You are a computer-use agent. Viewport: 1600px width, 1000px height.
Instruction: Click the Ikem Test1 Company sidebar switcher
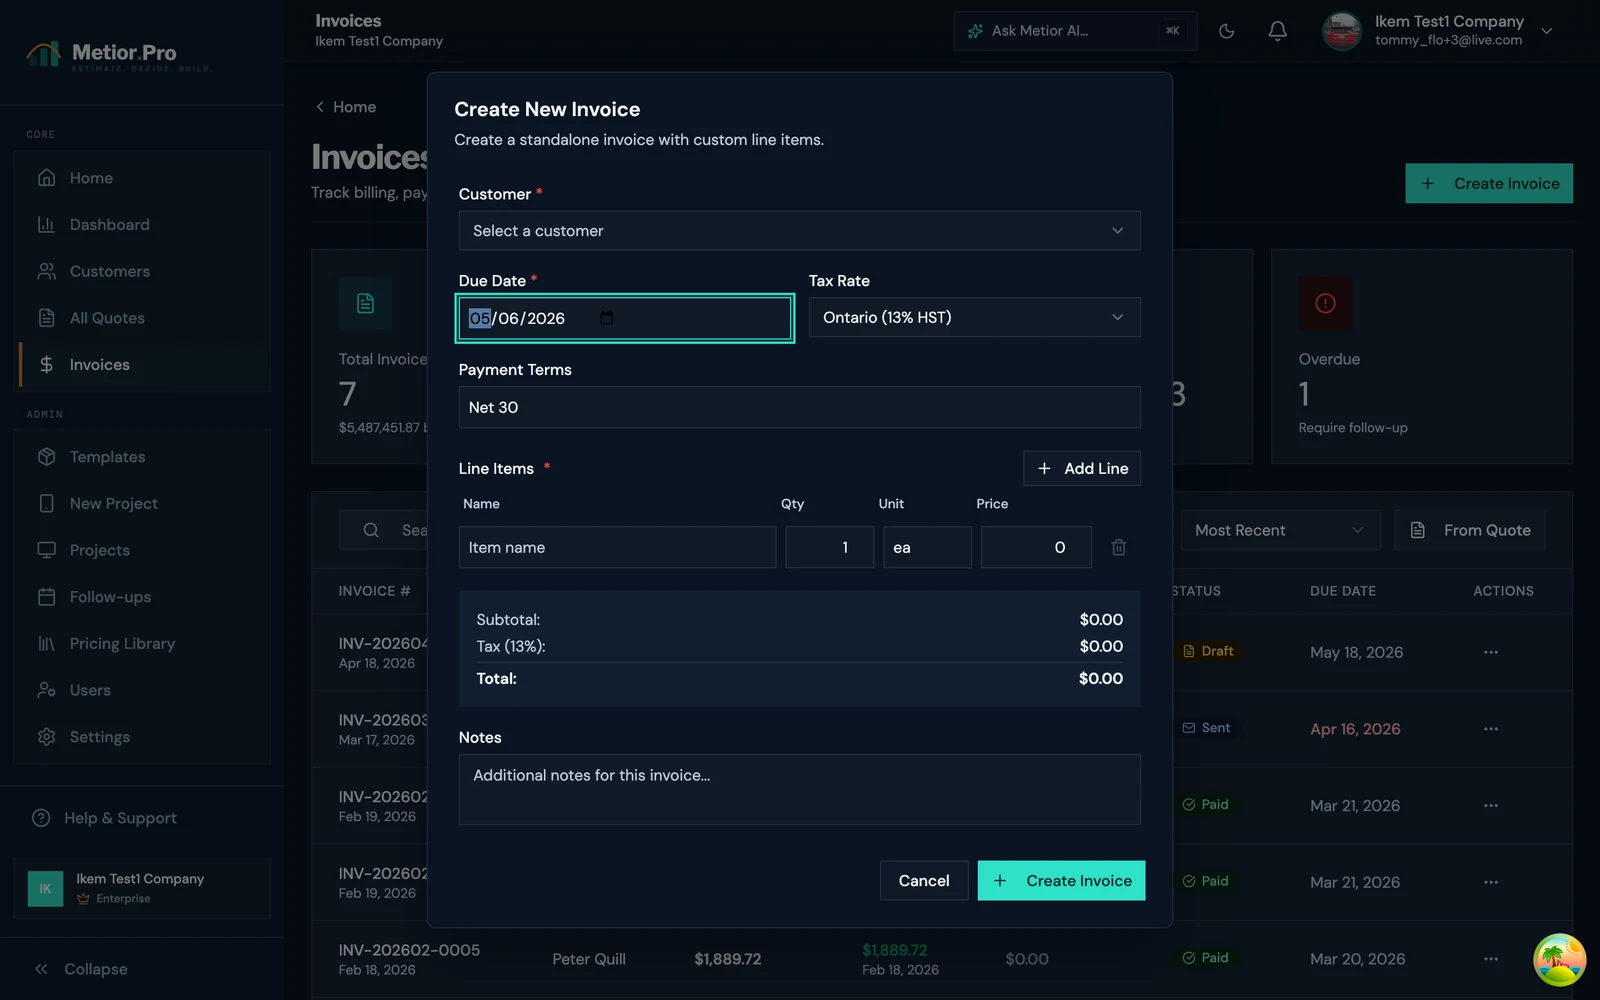point(142,888)
